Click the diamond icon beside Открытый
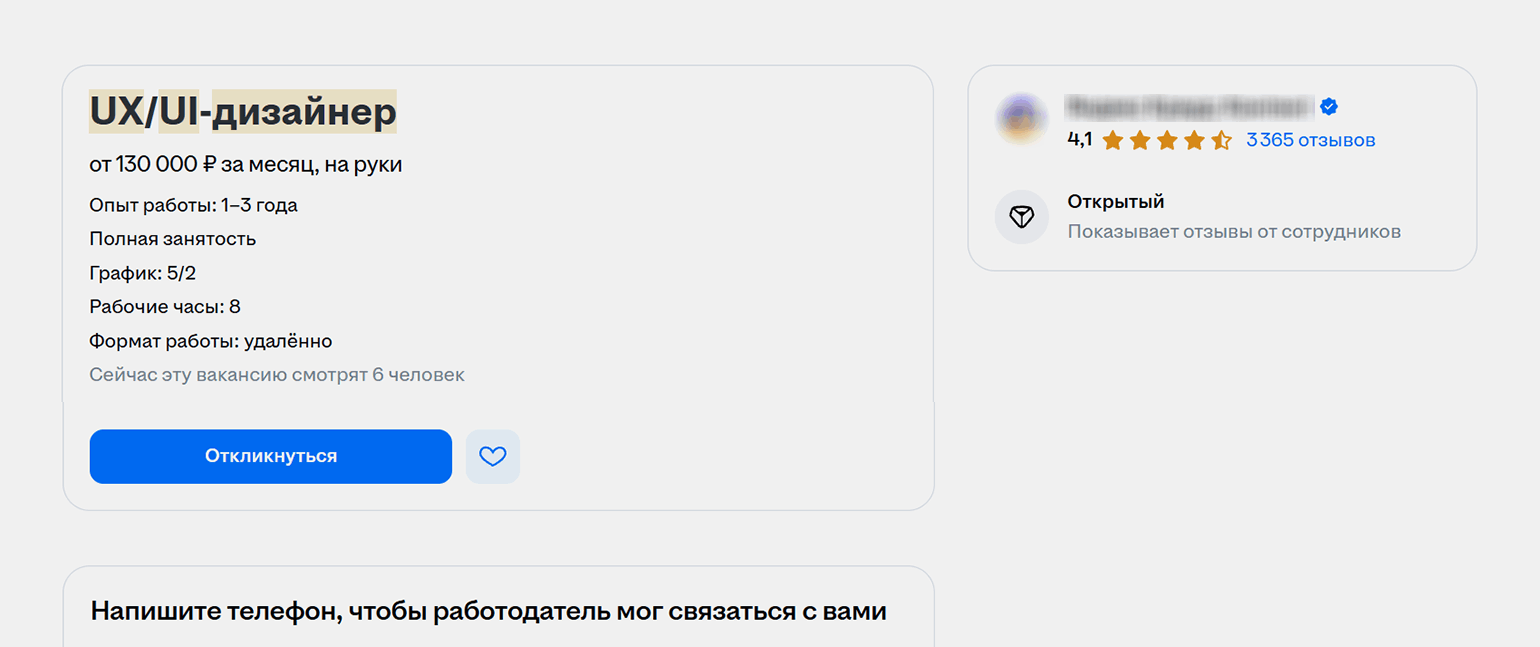Viewport: 1540px width, 647px height. click(x=1021, y=217)
